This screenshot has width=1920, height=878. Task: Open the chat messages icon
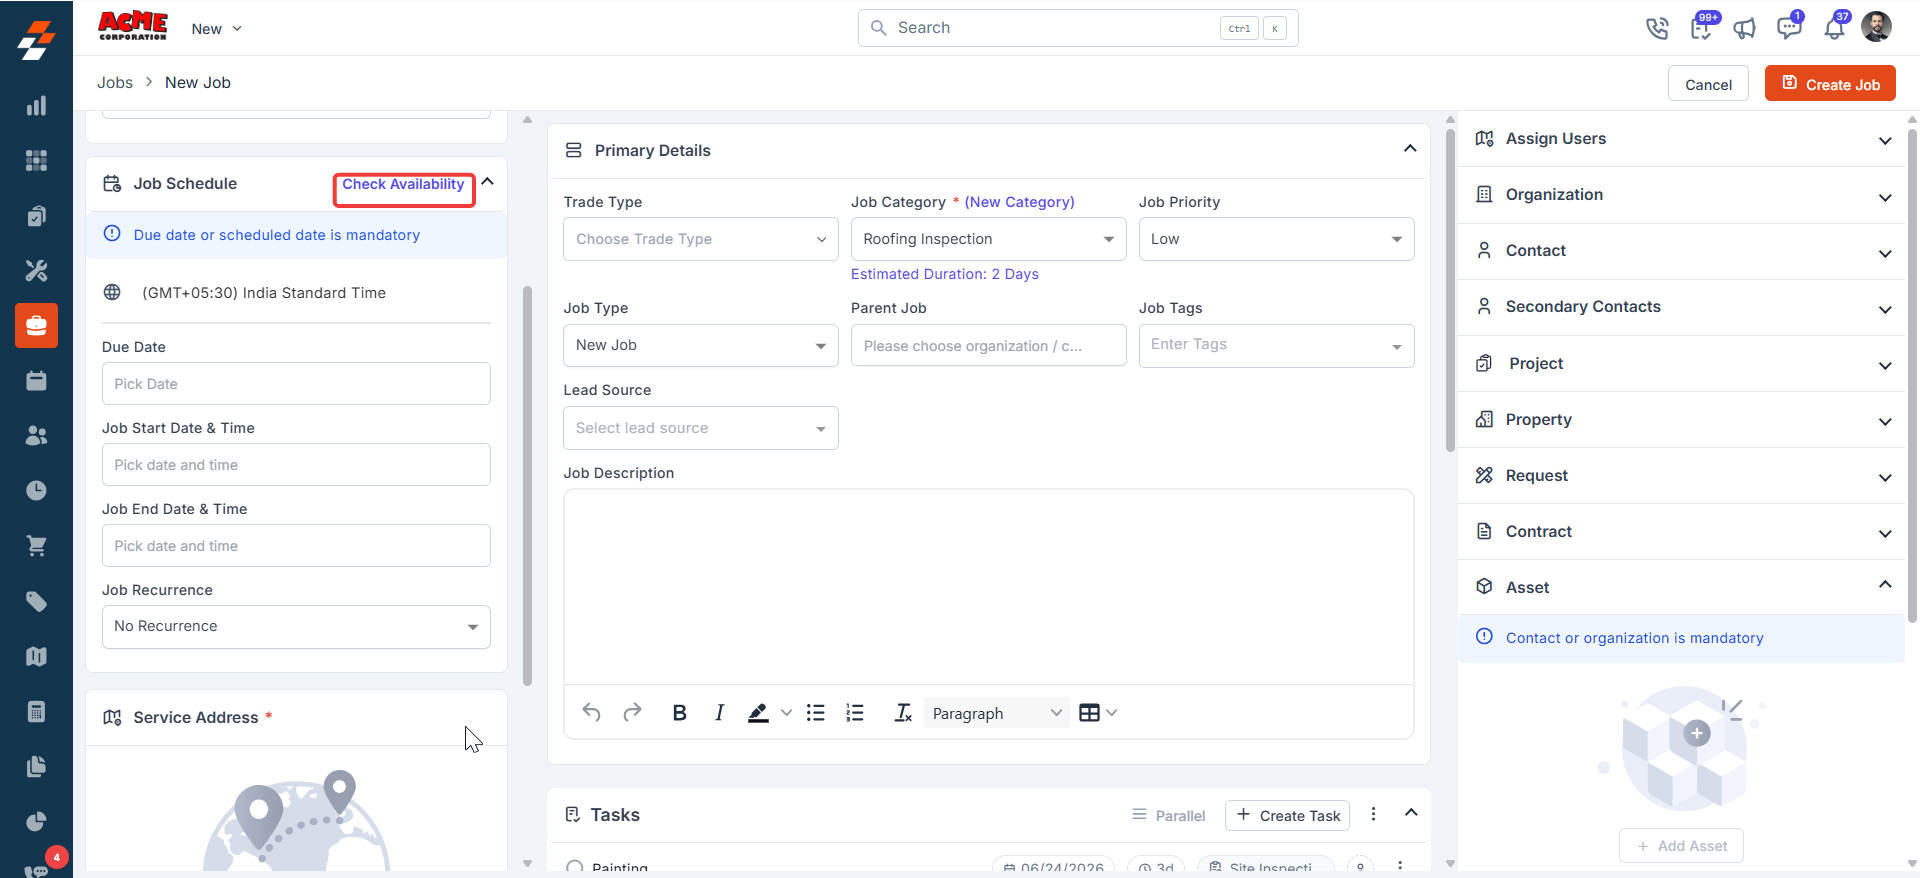1789,27
